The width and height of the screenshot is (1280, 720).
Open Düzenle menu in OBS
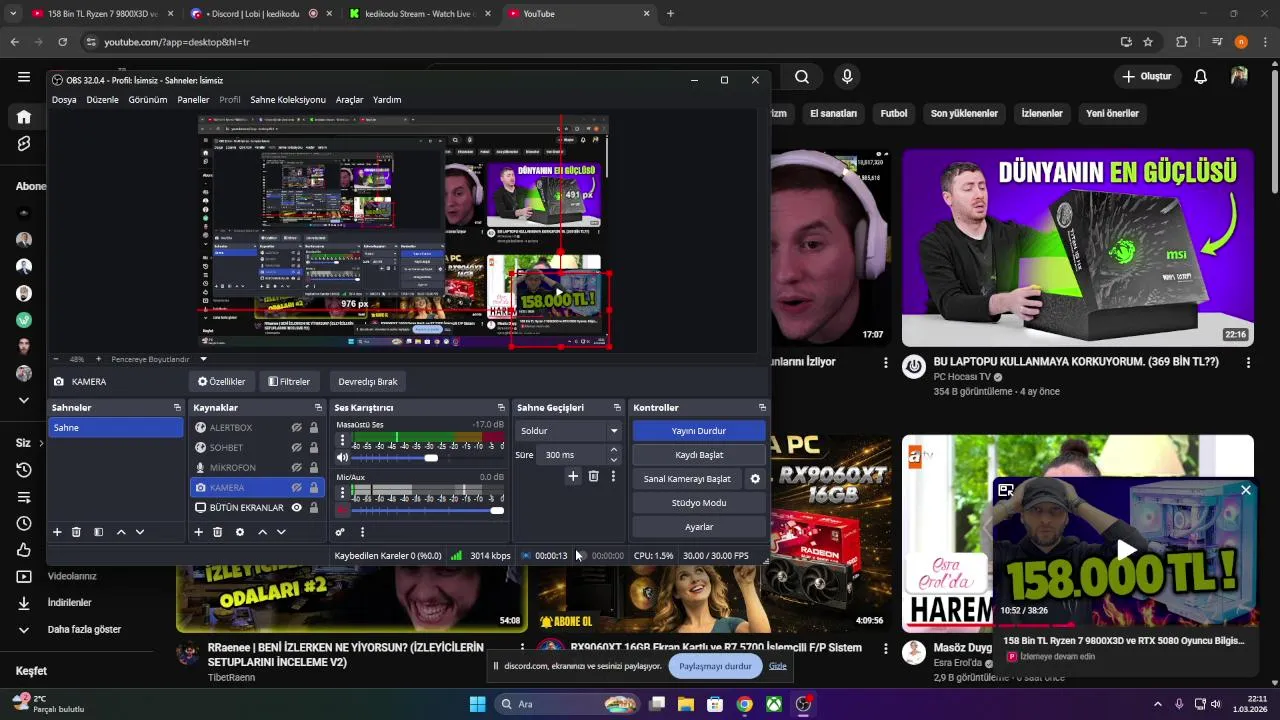click(x=102, y=100)
